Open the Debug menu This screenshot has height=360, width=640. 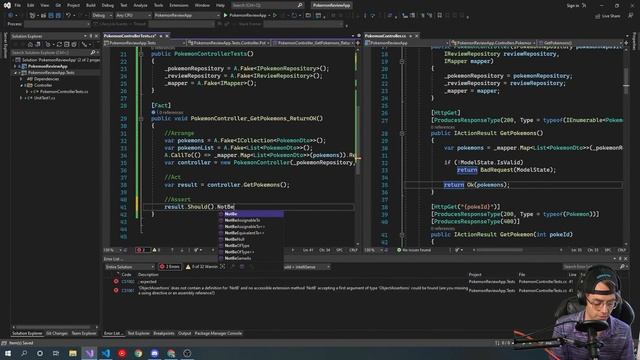click(108, 5)
